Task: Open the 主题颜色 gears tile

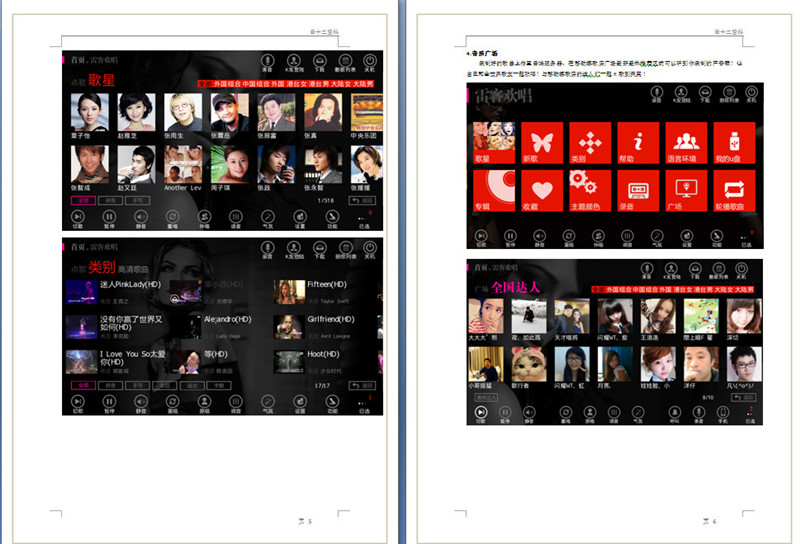Action: pos(590,190)
